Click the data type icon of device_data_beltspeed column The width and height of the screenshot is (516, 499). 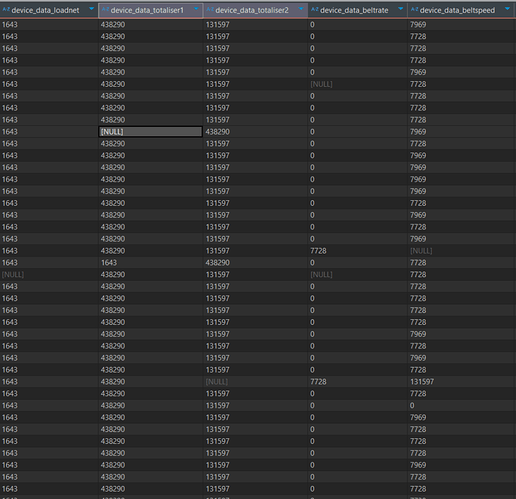414,10
